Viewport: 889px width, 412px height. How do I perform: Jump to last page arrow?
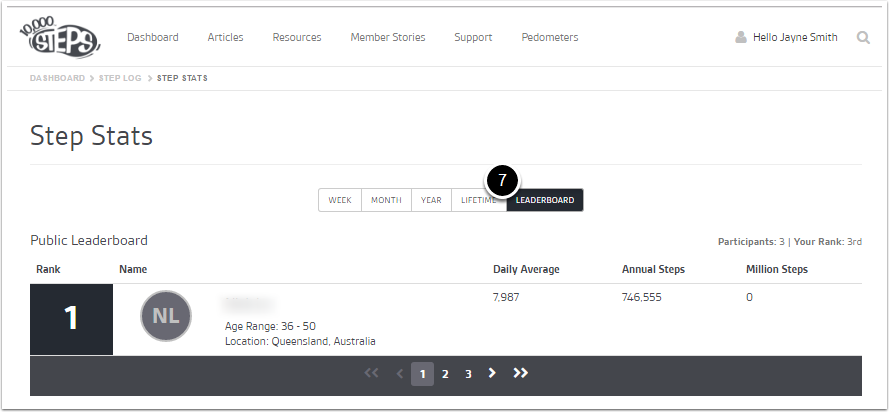(x=520, y=373)
